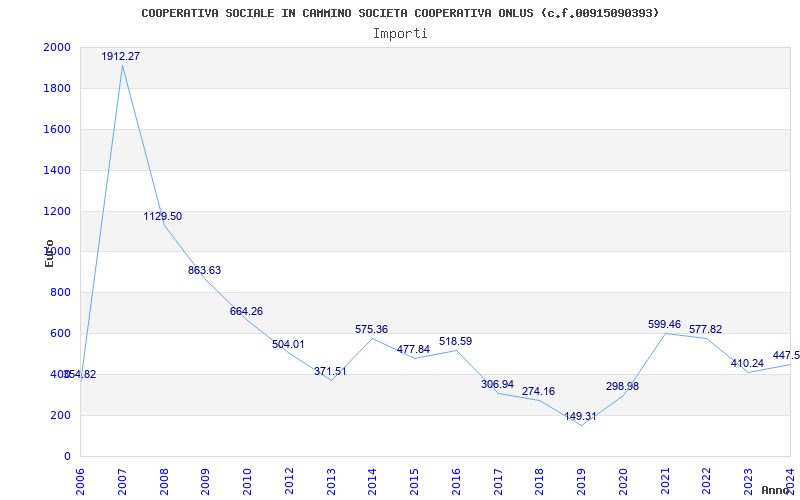Select the 1600 y-axis tick label

tap(57, 129)
